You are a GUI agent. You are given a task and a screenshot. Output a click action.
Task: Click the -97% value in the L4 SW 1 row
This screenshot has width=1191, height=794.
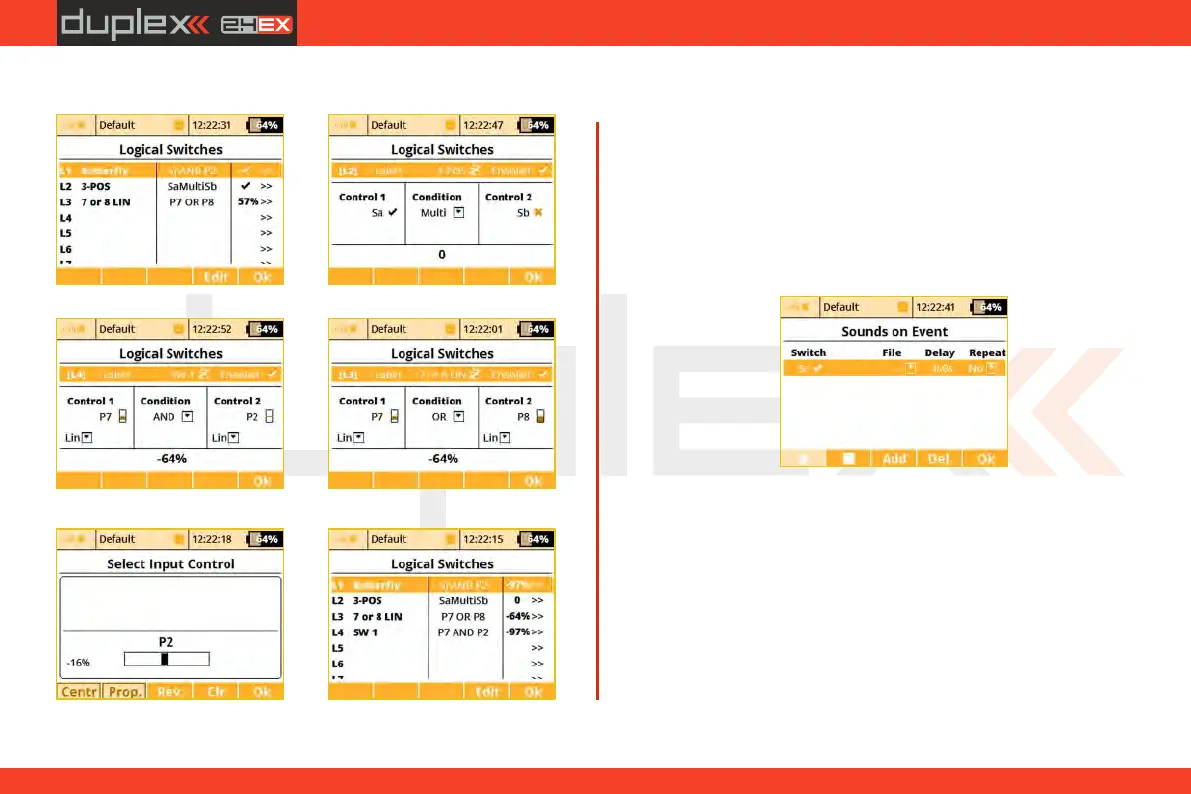518,632
